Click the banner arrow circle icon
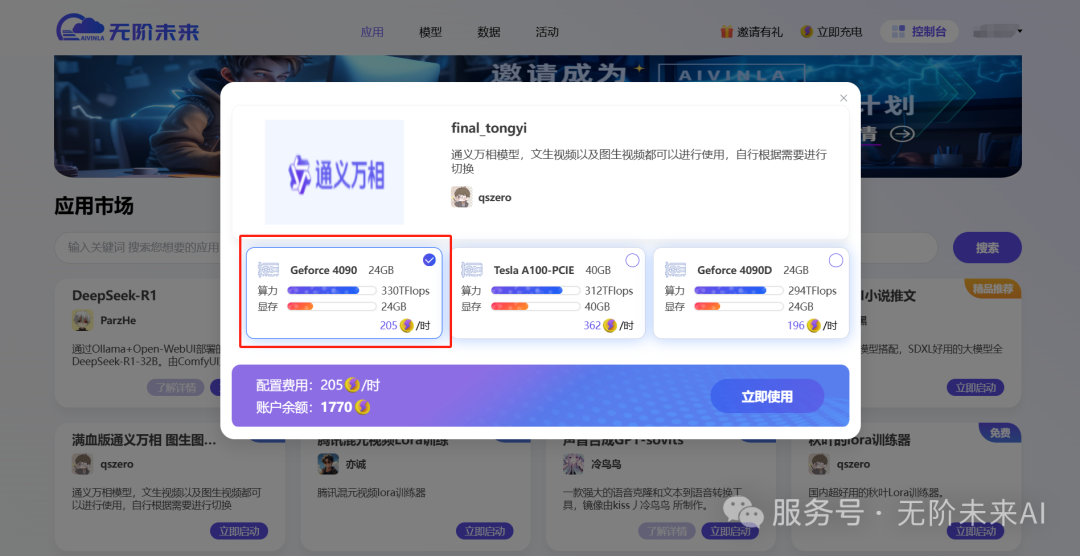Screen dimensions: 1080x556 [x=902, y=134]
